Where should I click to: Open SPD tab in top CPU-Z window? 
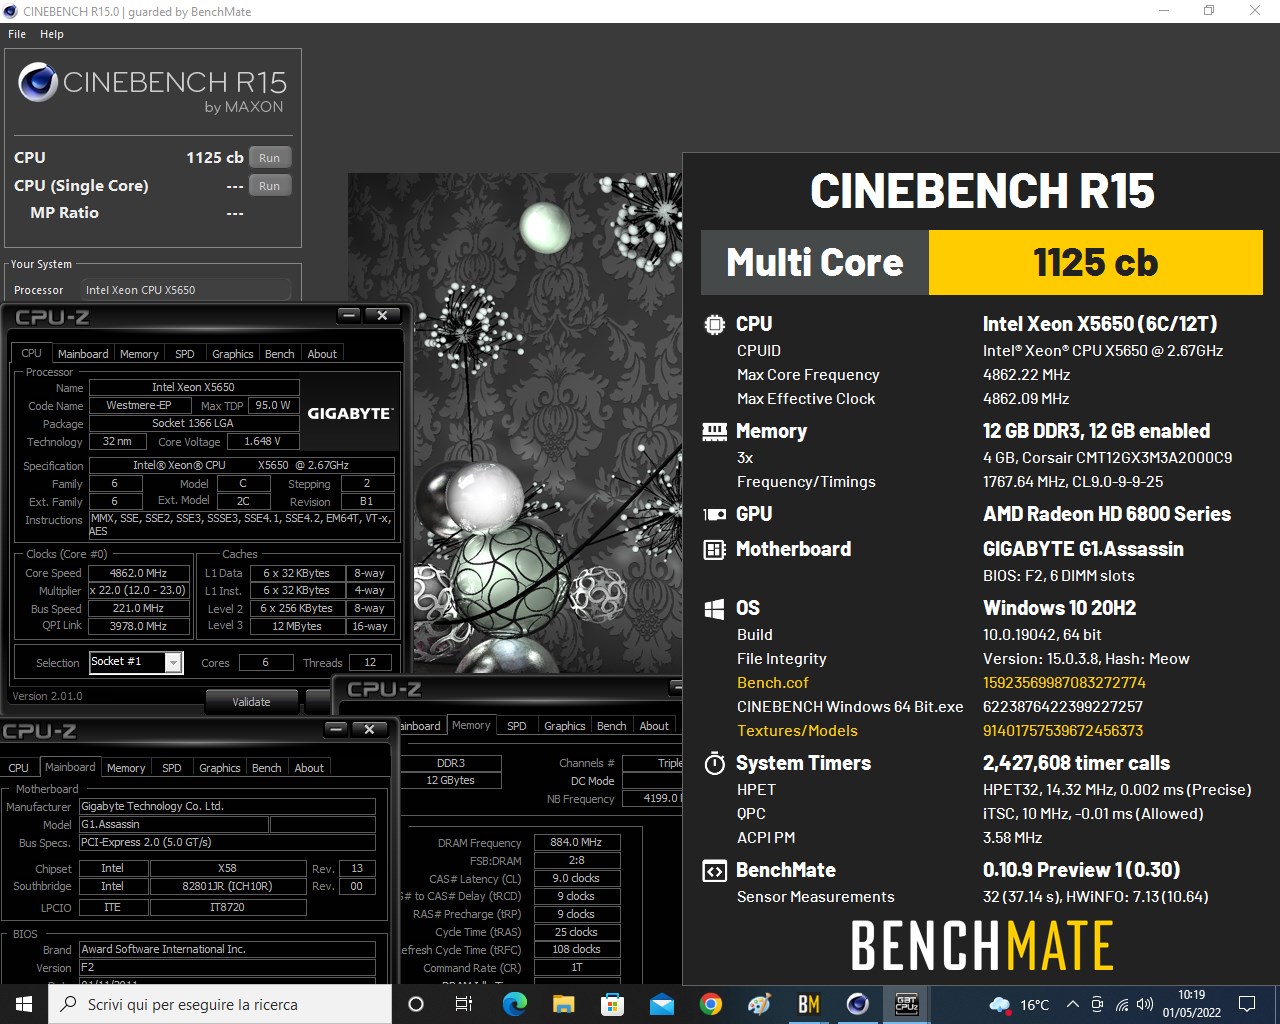[185, 354]
